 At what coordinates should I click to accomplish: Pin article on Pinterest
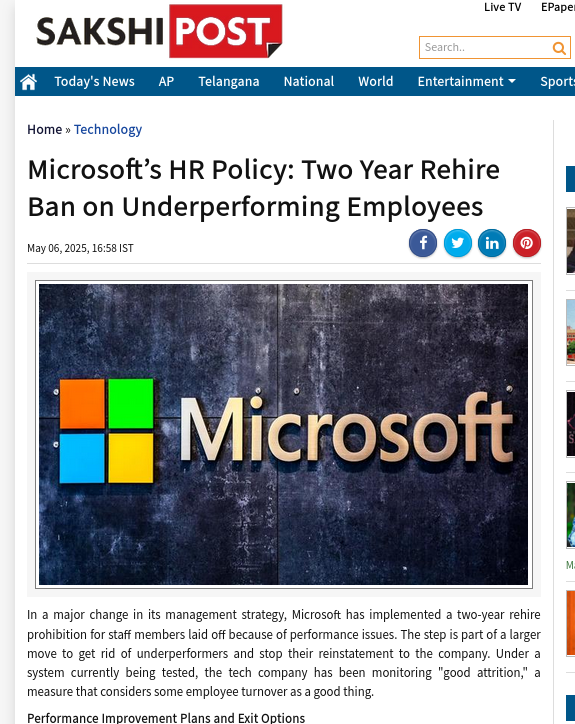(x=527, y=243)
